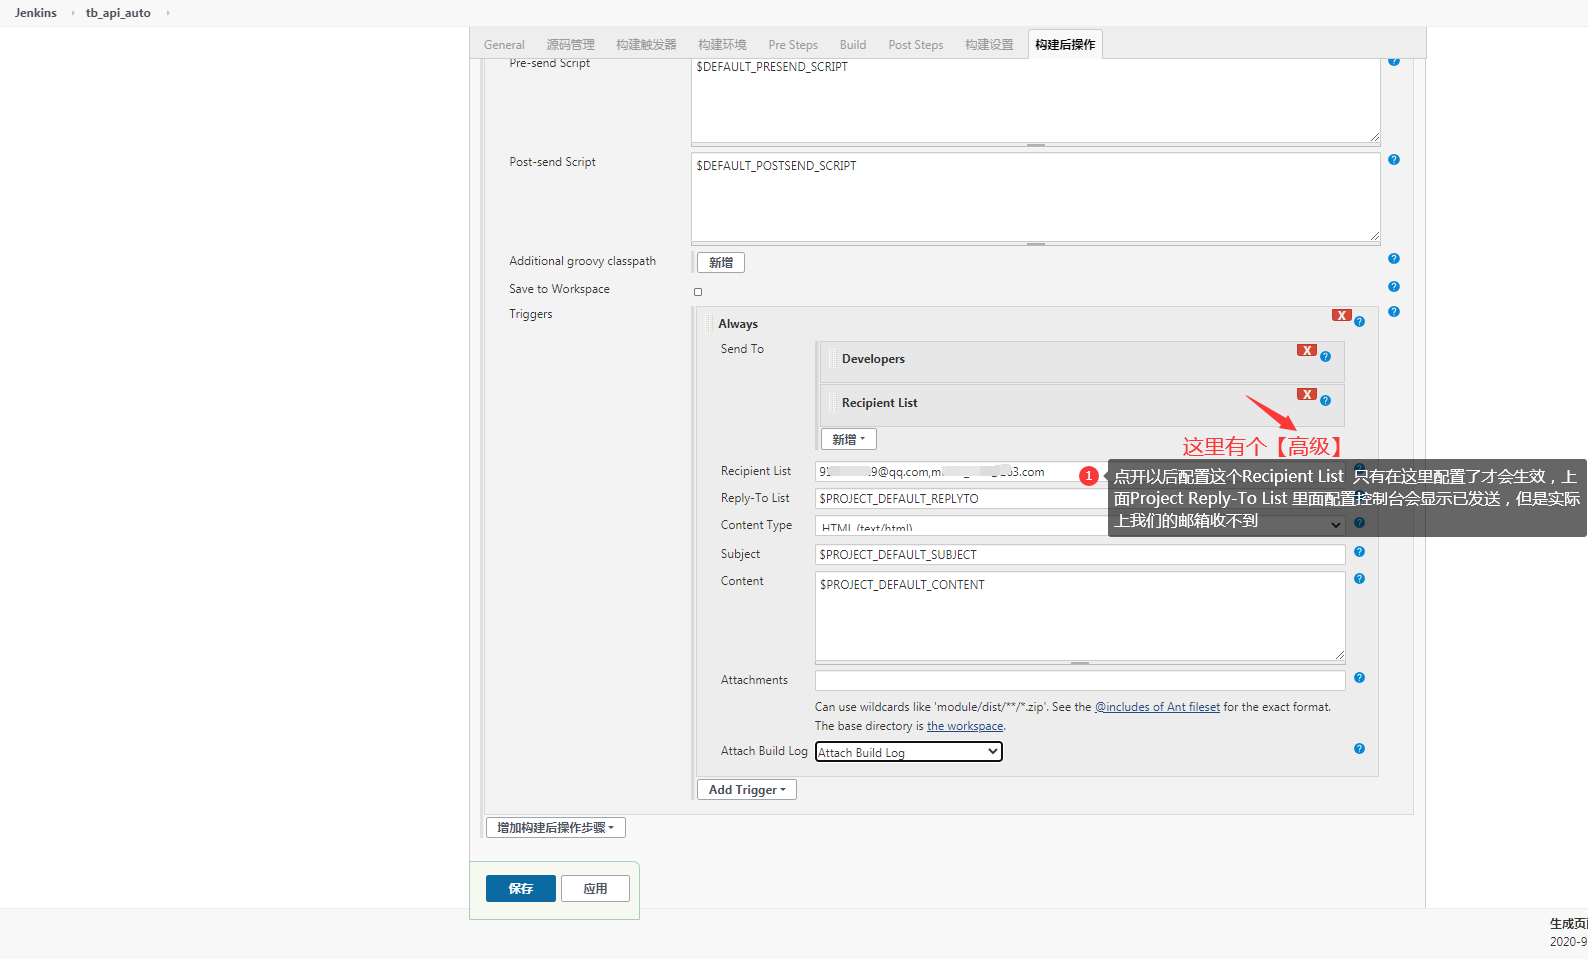Open help for the Subject field
Viewport: 1588px width, 959px height.
tap(1359, 552)
